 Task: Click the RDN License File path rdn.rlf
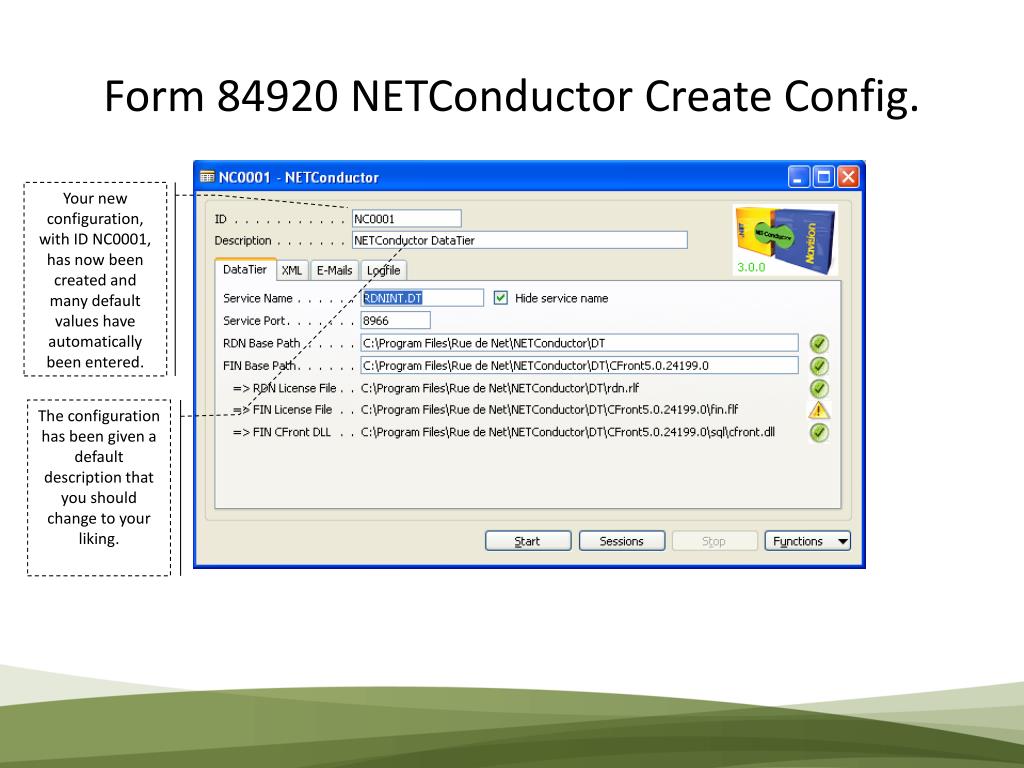[x=500, y=388]
